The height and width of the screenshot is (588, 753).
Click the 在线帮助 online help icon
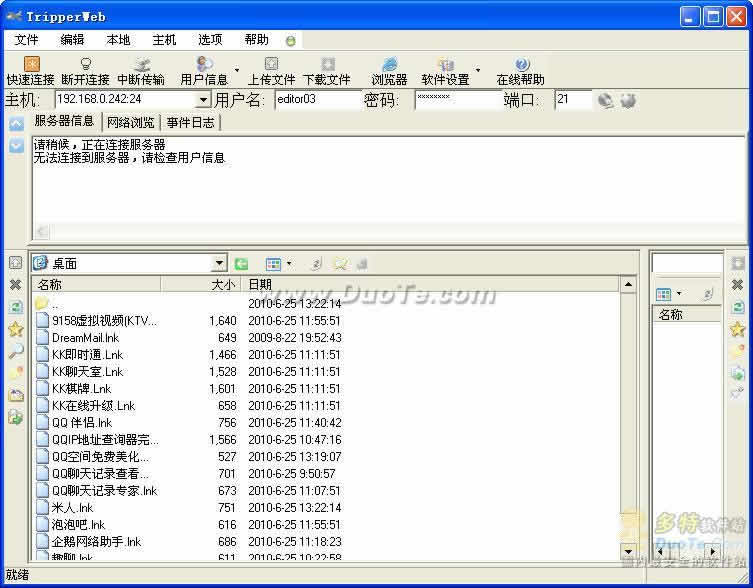(x=520, y=64)
